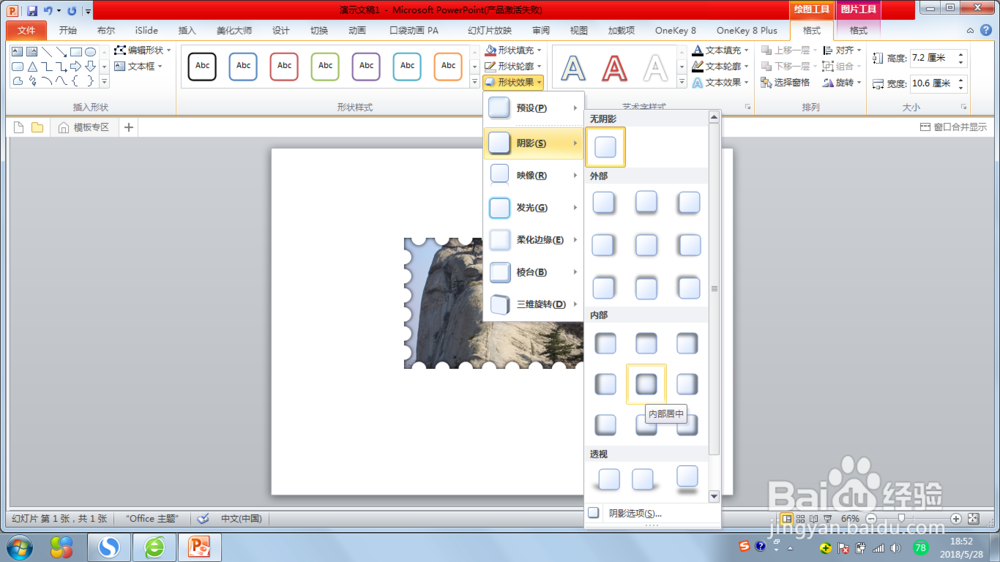Viewport: 1000px width, 562px height.
Task: Expand the shapes gallery more arrow
Action: (x=105, y=82)
